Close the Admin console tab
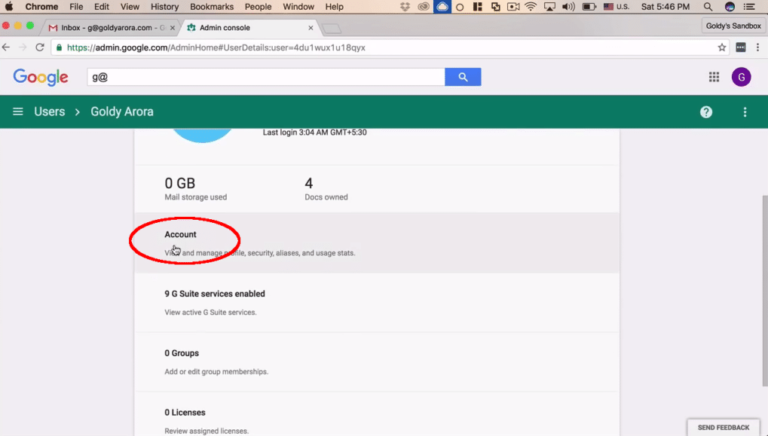 point(311,28)
